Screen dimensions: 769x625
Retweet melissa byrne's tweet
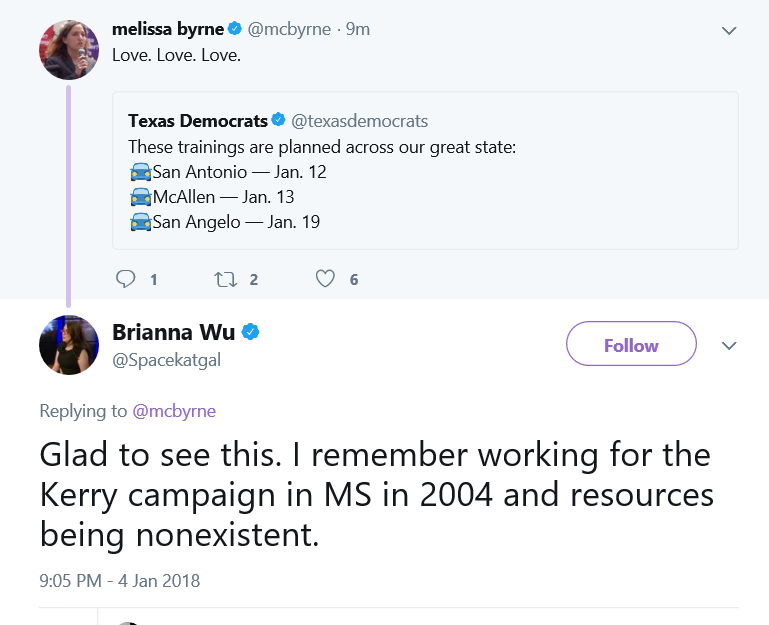pyautogui.click(x=226, y=279)
